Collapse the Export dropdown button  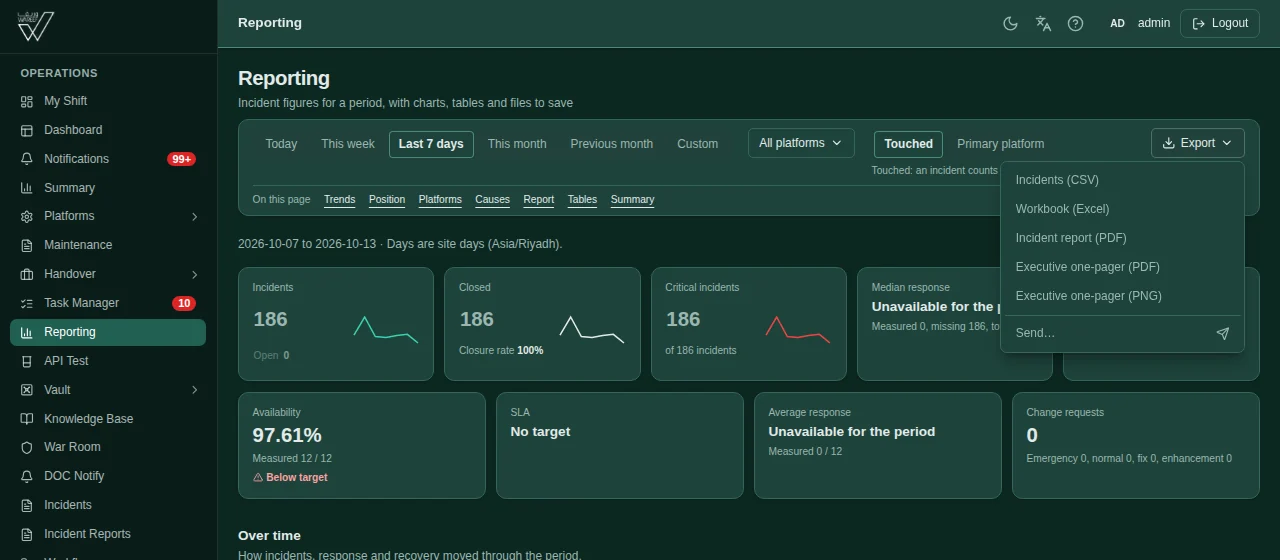[1198, 143]
